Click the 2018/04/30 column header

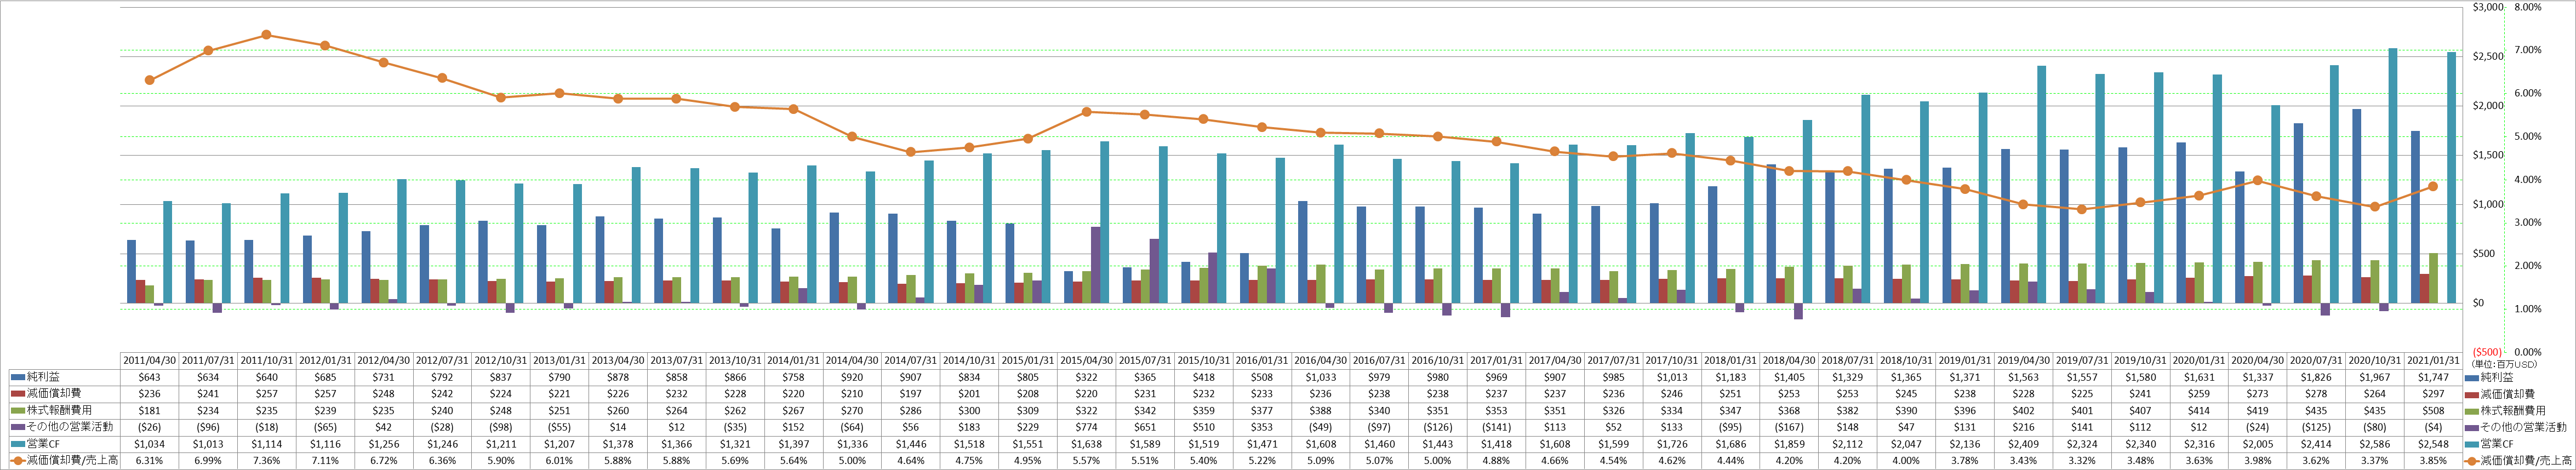click(1789, 360)
